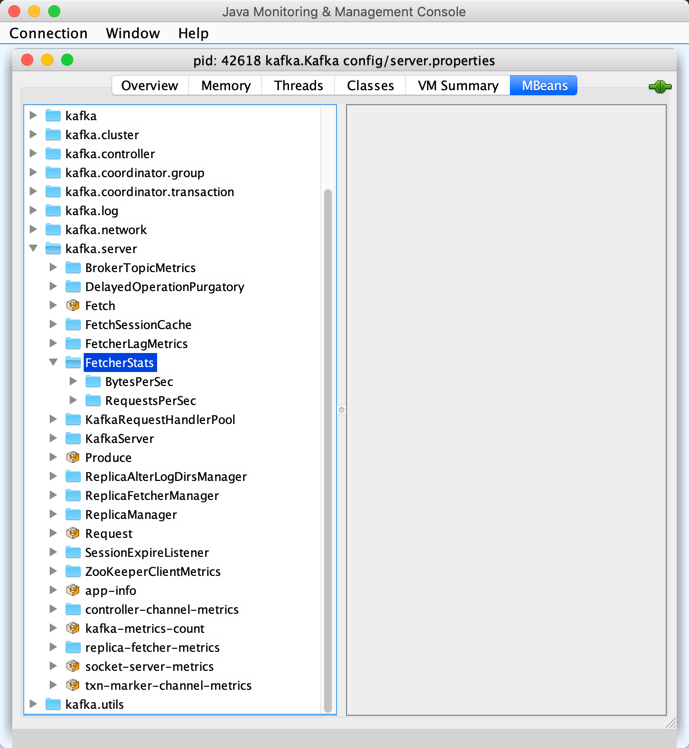The width and height of the screenshot is (689, 748).
Task: Click the txn-marker-channel-metrics bean icon
Action: point(73,686)
